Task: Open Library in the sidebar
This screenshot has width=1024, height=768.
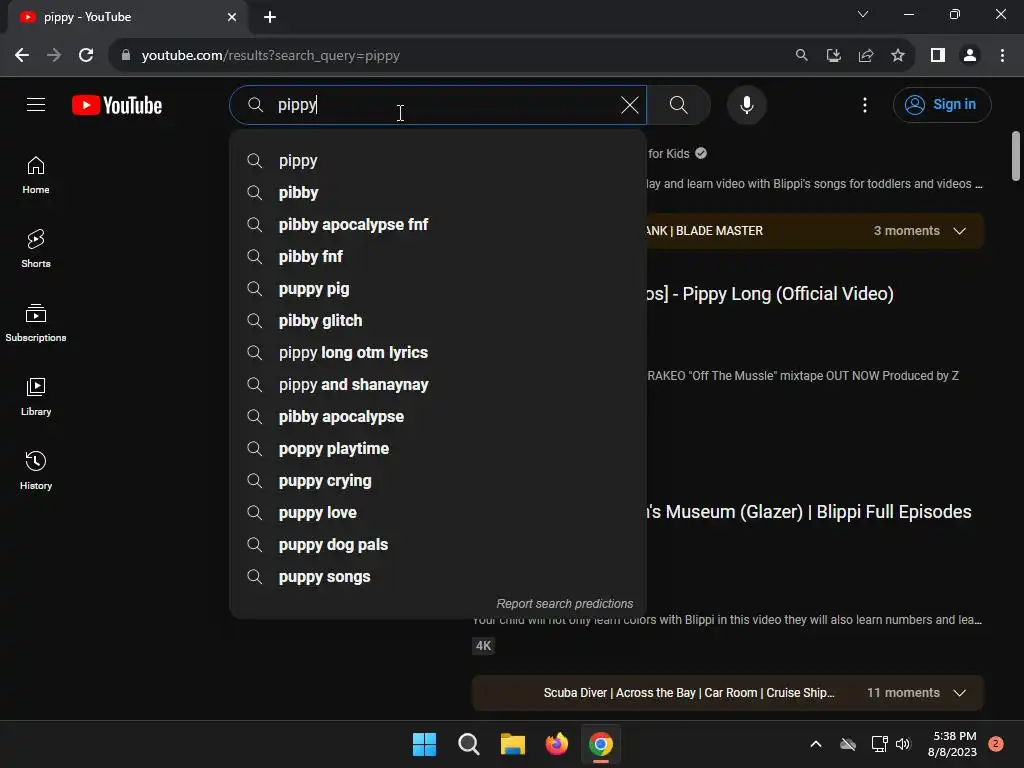Action: pos(36,396)
